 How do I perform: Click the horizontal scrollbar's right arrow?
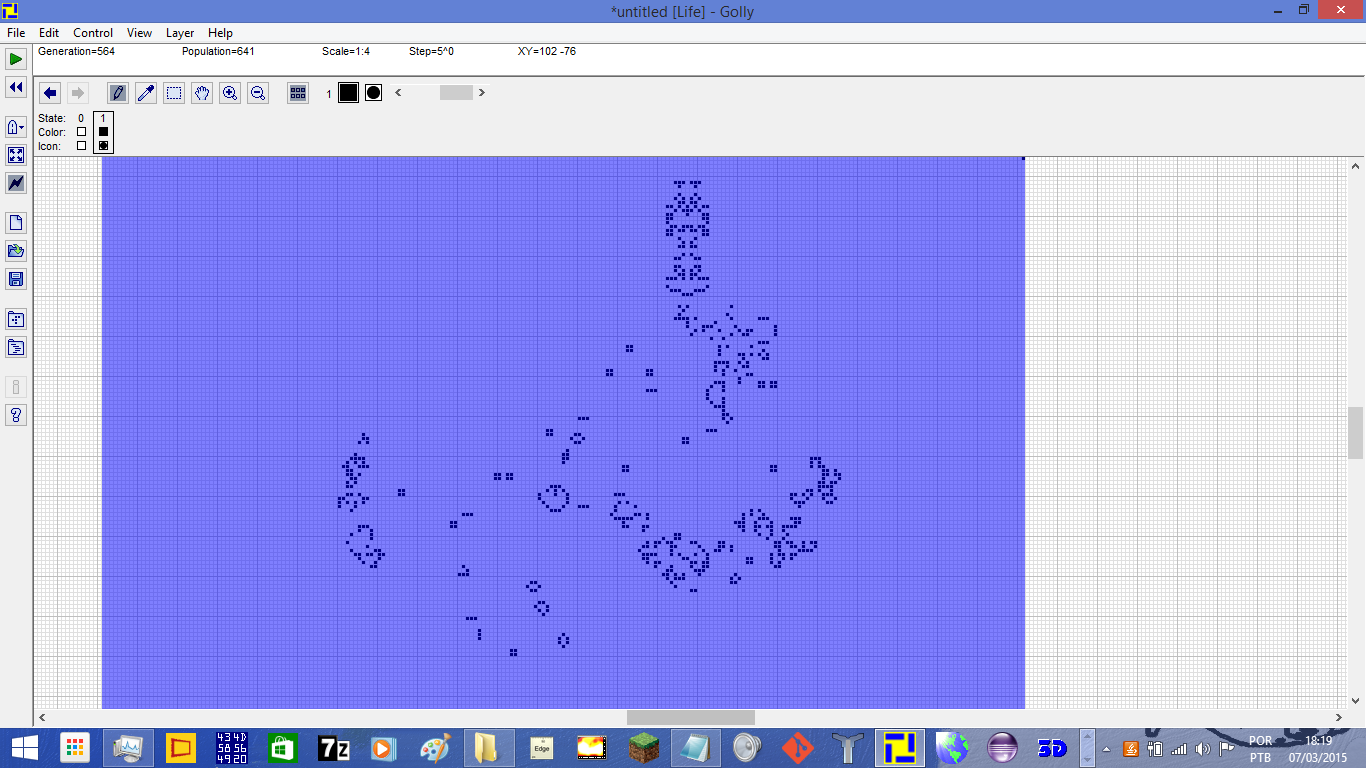point(1340,717)
